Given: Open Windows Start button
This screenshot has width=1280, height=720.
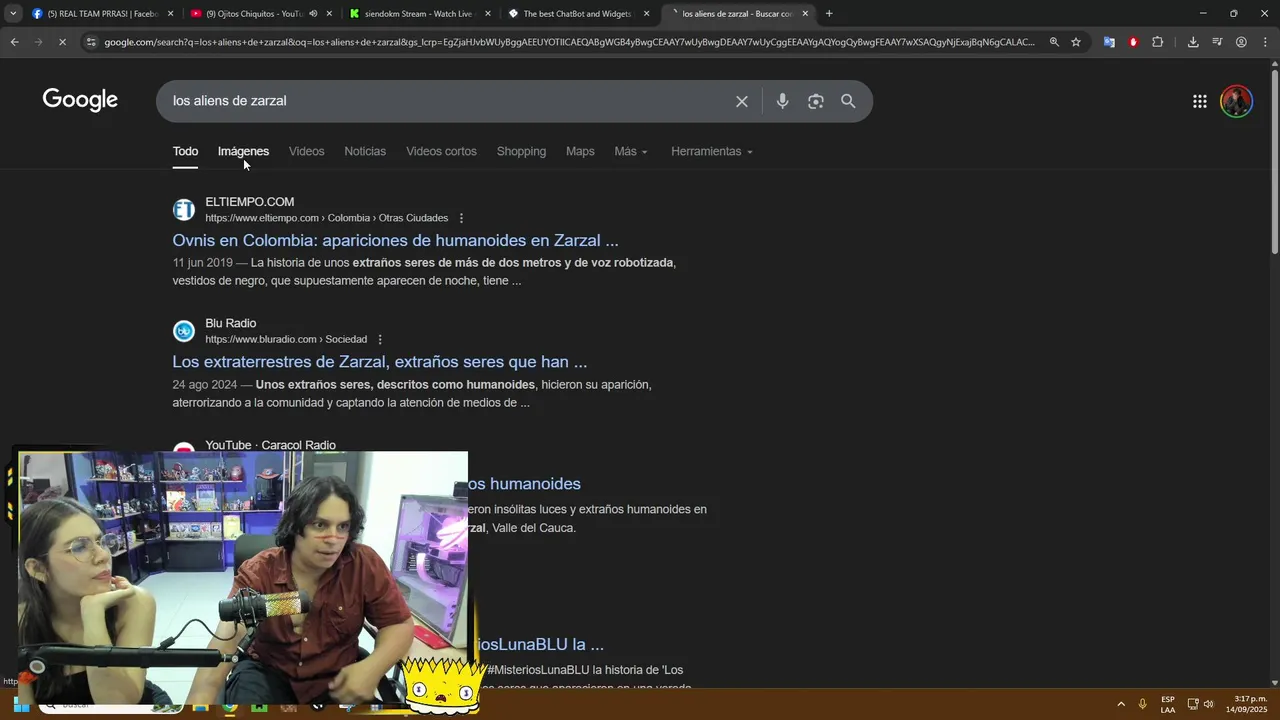Looking at the screenshot, I should coord(21,704).
